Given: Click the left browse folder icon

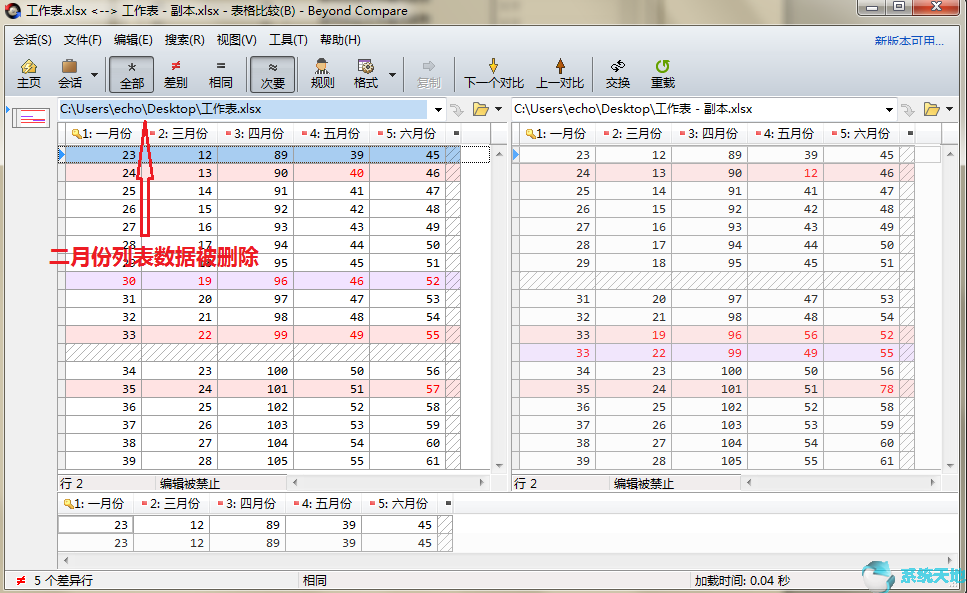Looking at the screenshot, I should pos(480,110).
